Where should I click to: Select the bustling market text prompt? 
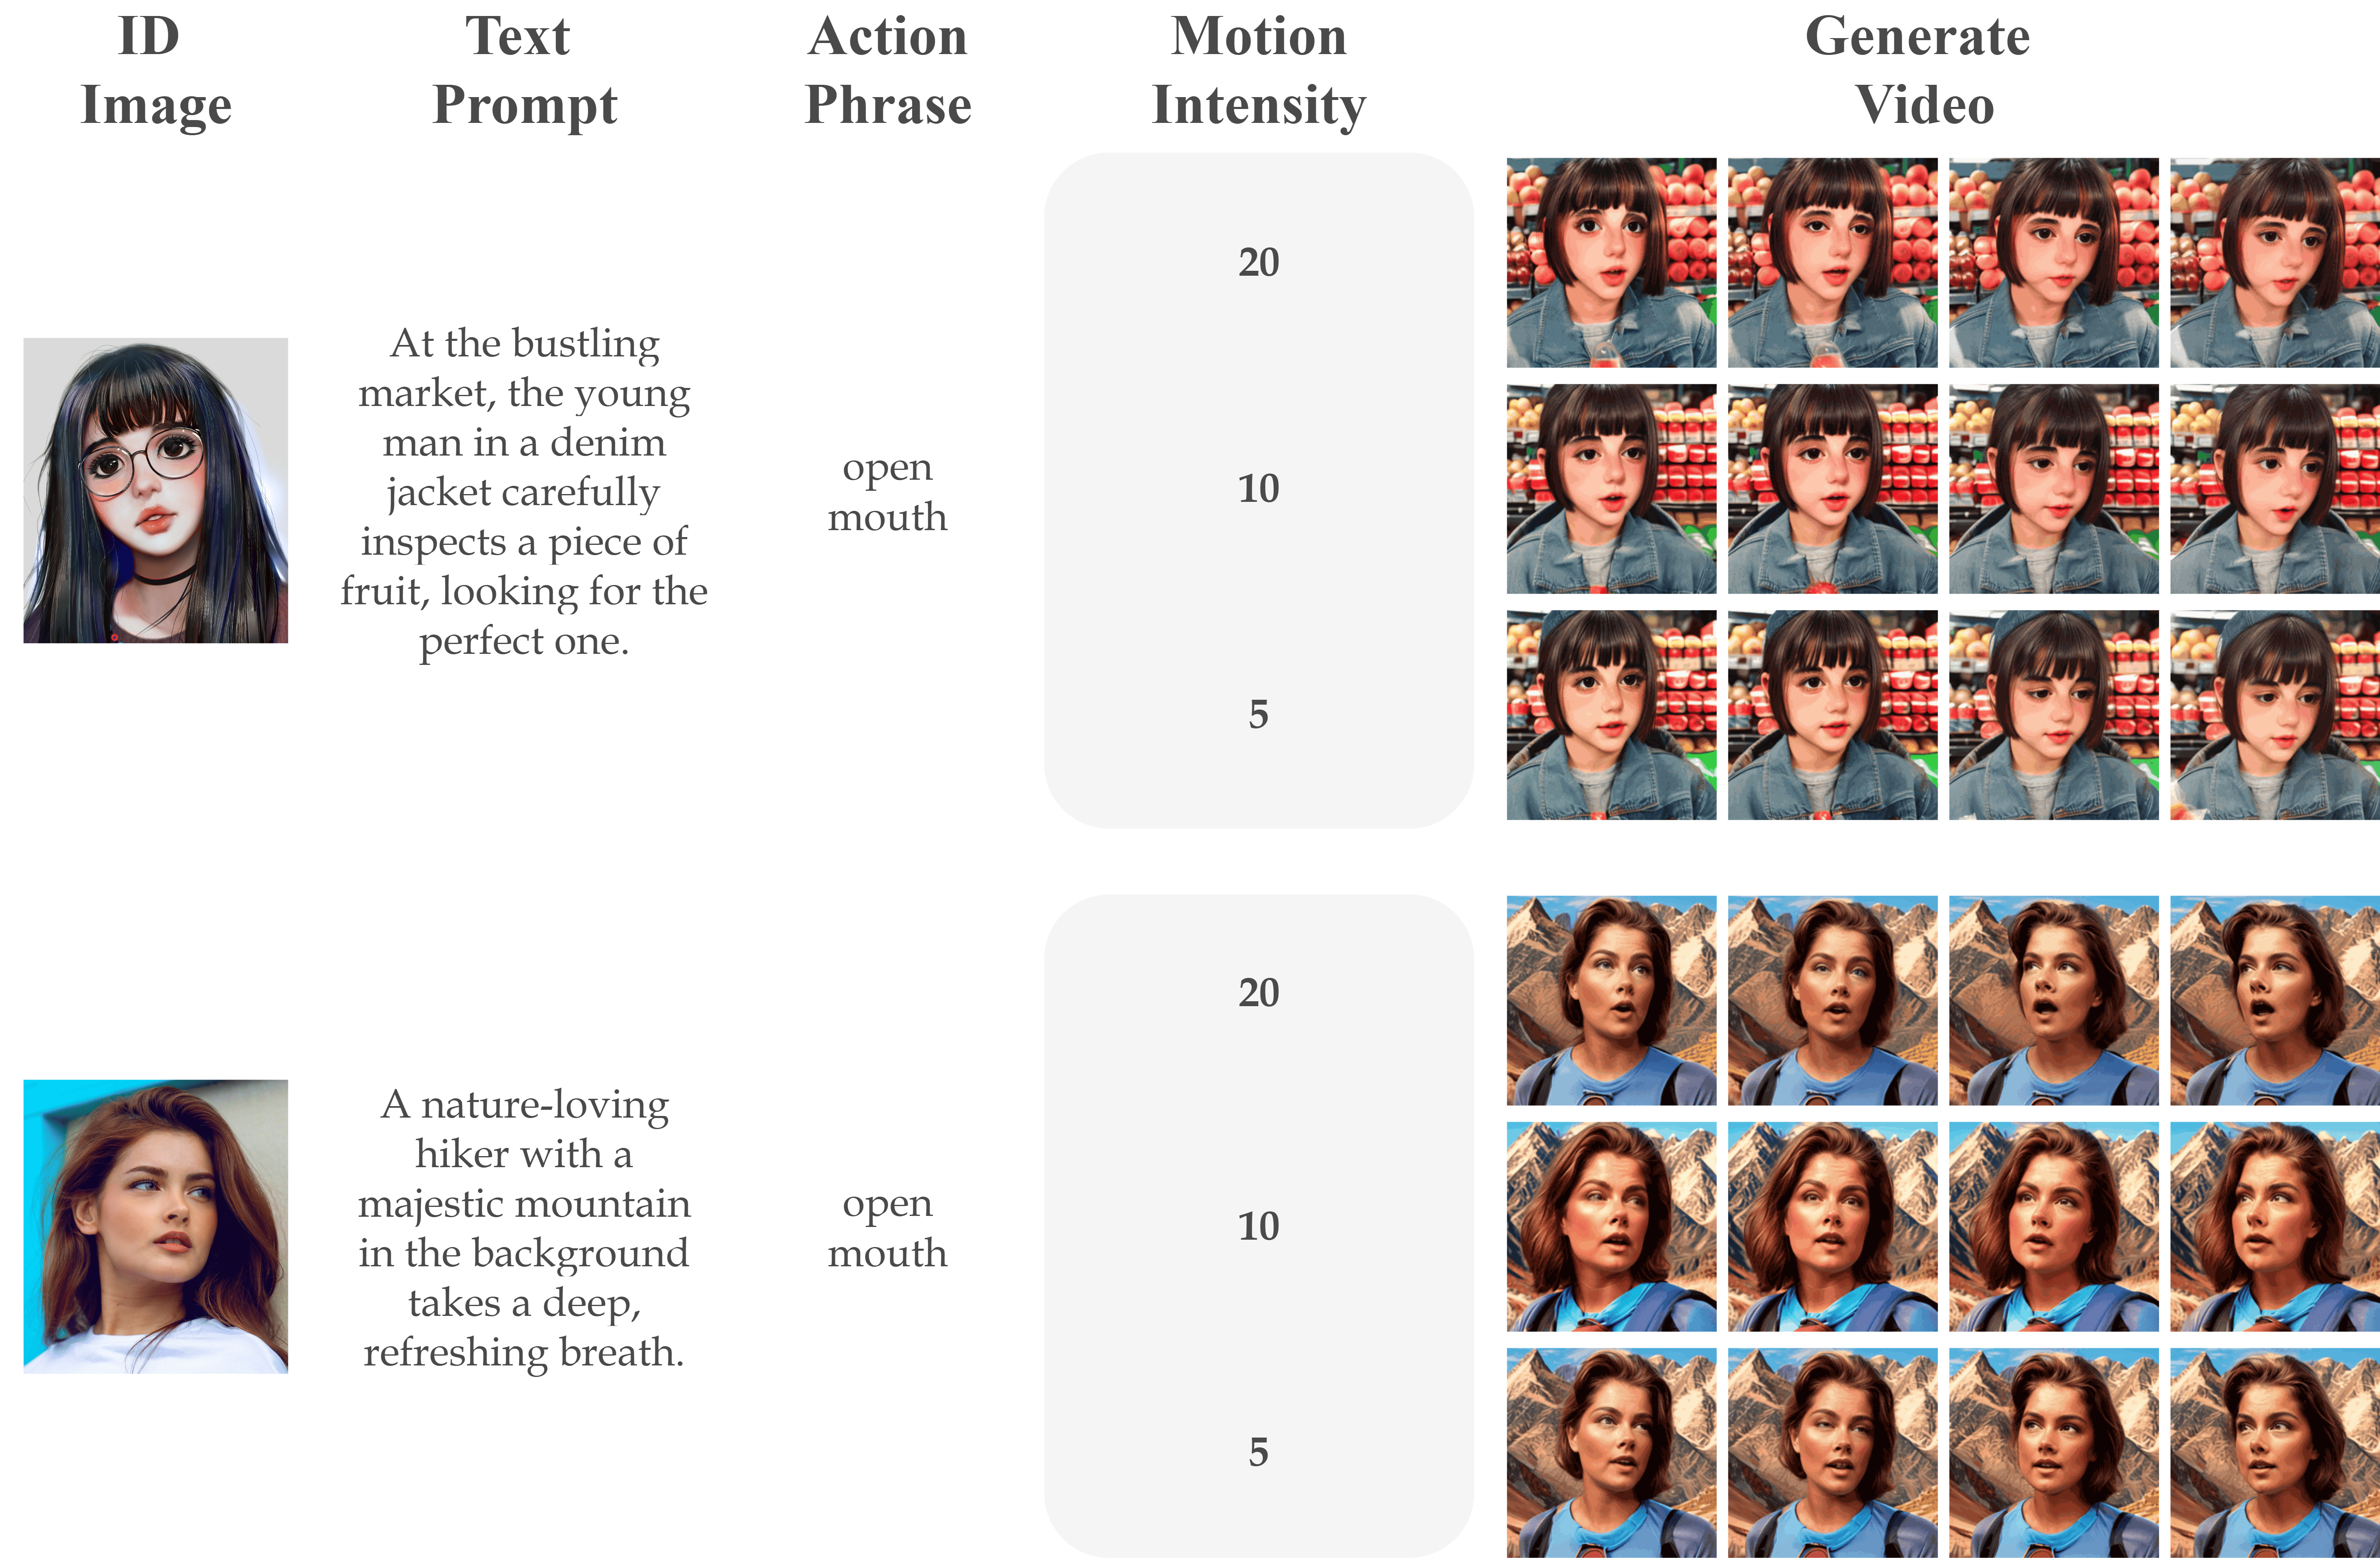click(x=524, y=491)
